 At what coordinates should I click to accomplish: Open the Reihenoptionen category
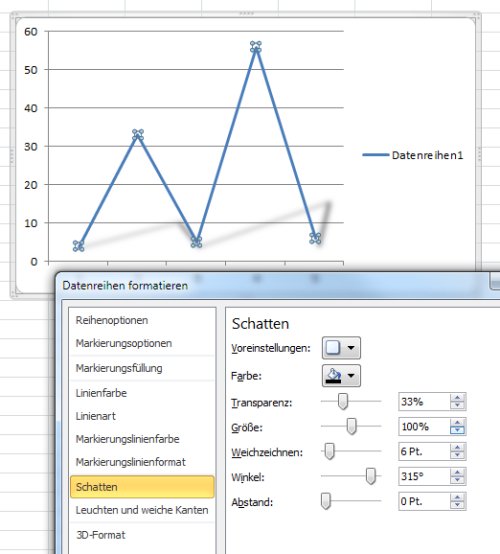point(112,320)
